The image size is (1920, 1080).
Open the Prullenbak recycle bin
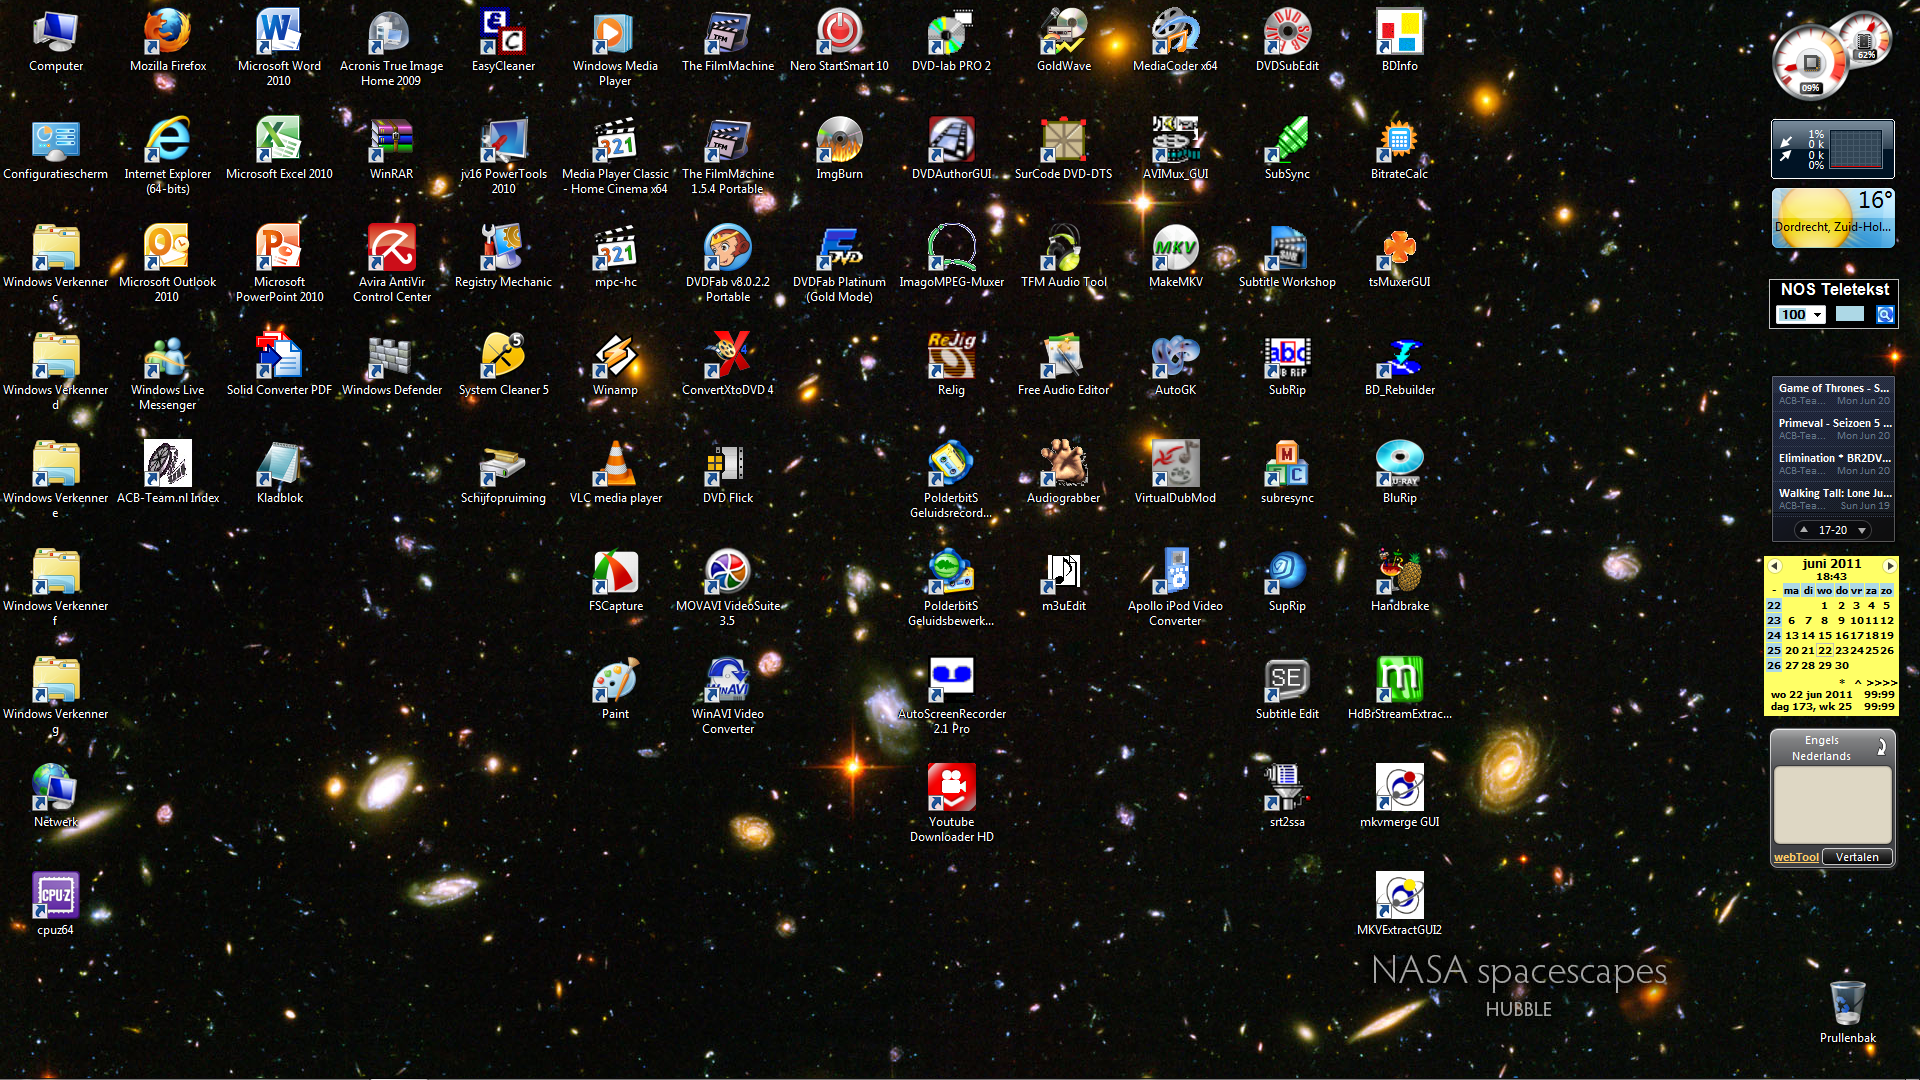[1847, 1011]
